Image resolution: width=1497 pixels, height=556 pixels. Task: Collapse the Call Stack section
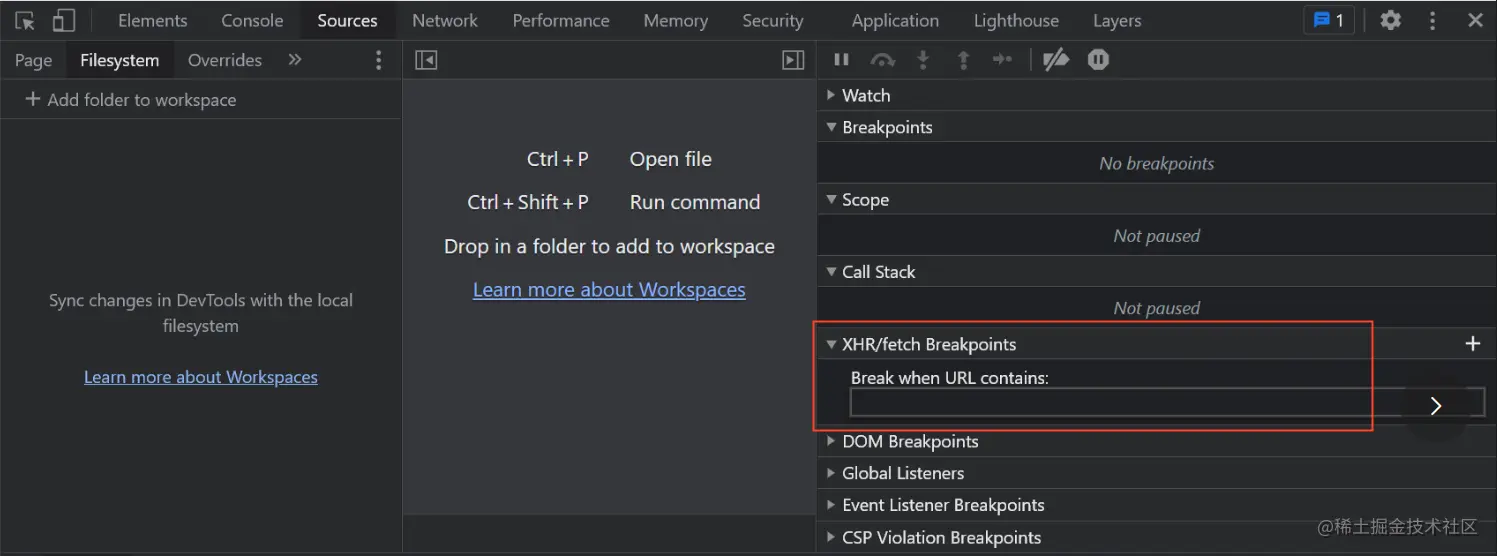click(x=877, y=272)
